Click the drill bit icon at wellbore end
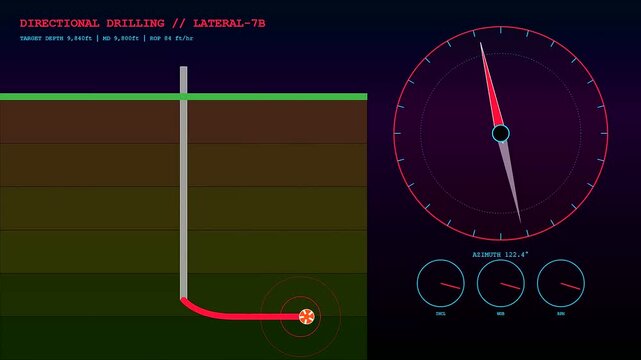 [x=307, y=316]
